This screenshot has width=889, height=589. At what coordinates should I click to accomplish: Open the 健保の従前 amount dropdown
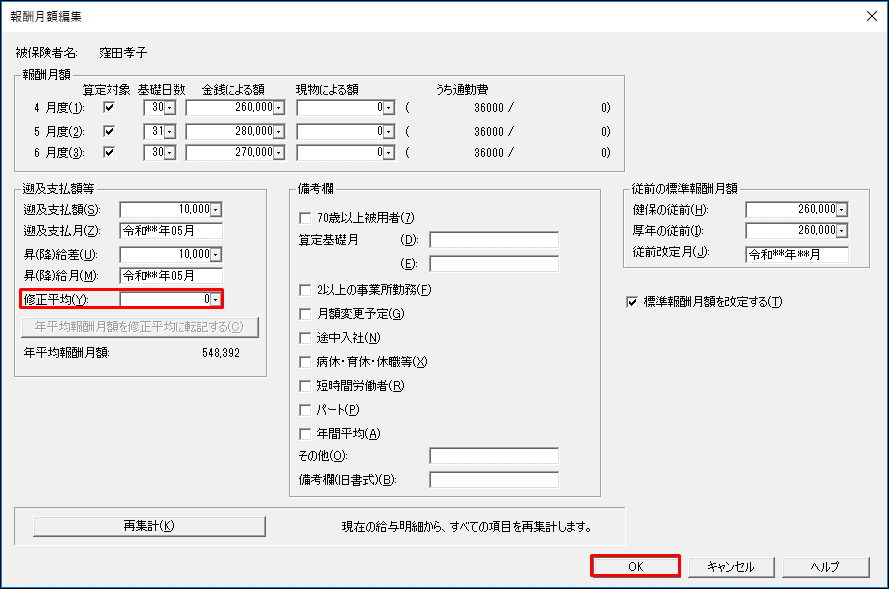[x=841, y=209]
